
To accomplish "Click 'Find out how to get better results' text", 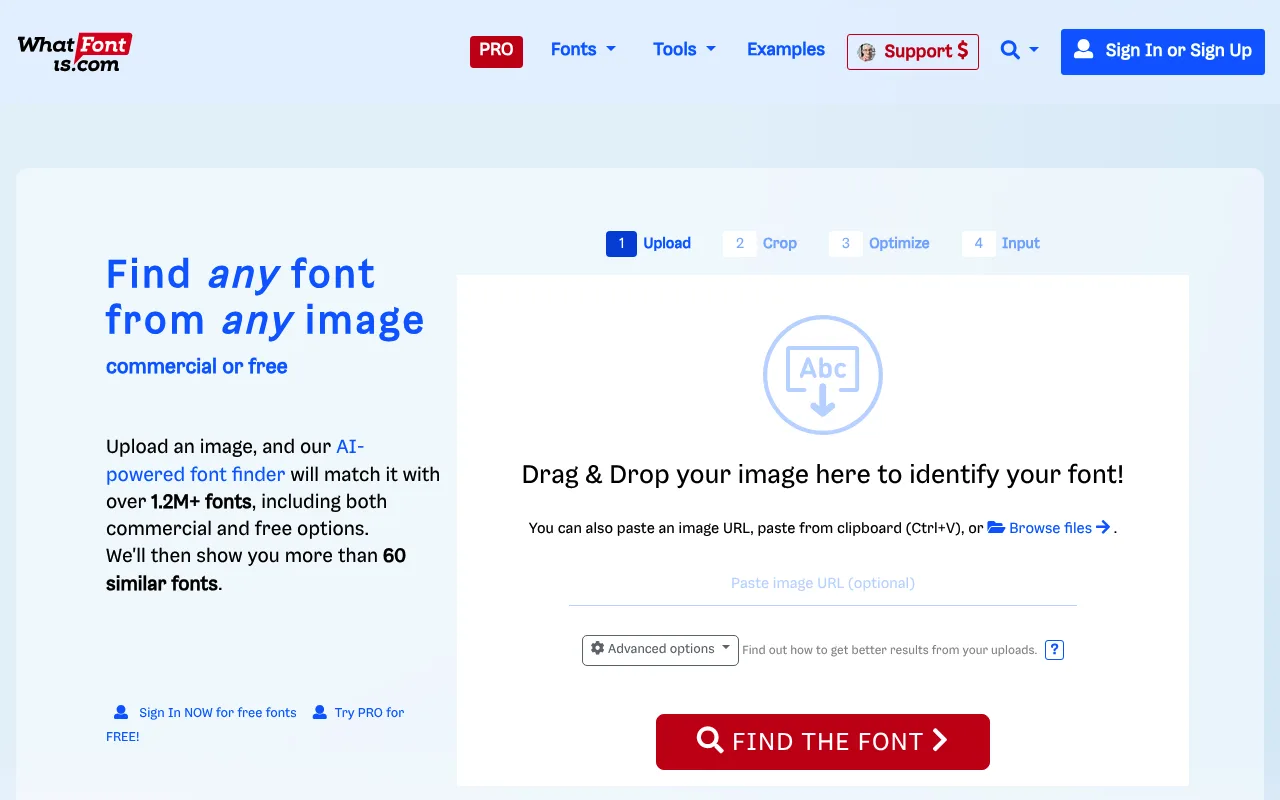I will [890, 650].
